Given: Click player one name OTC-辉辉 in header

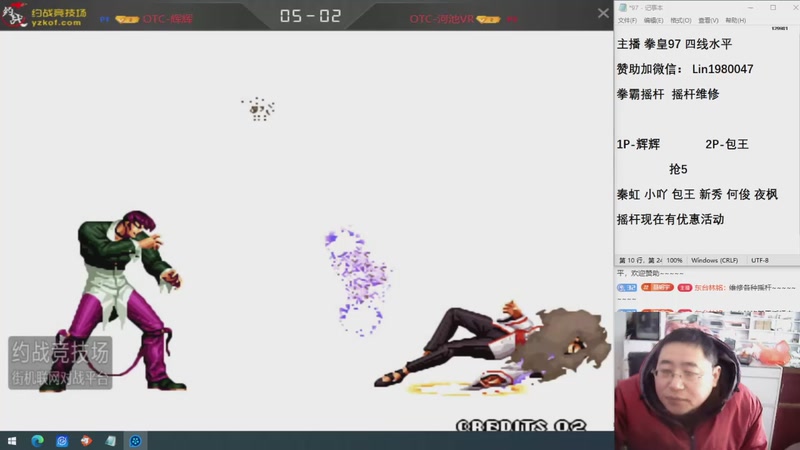Looking at the screenshot, I should point(167,19).
